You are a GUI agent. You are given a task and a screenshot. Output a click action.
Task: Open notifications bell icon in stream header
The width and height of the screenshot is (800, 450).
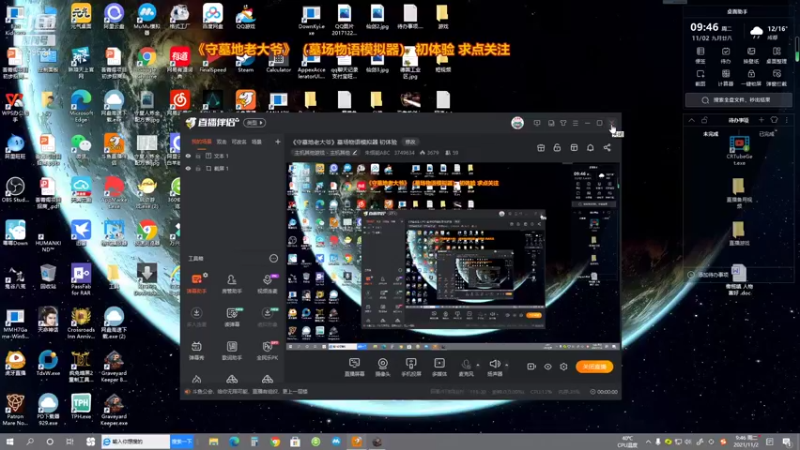(x=590, y=147)
